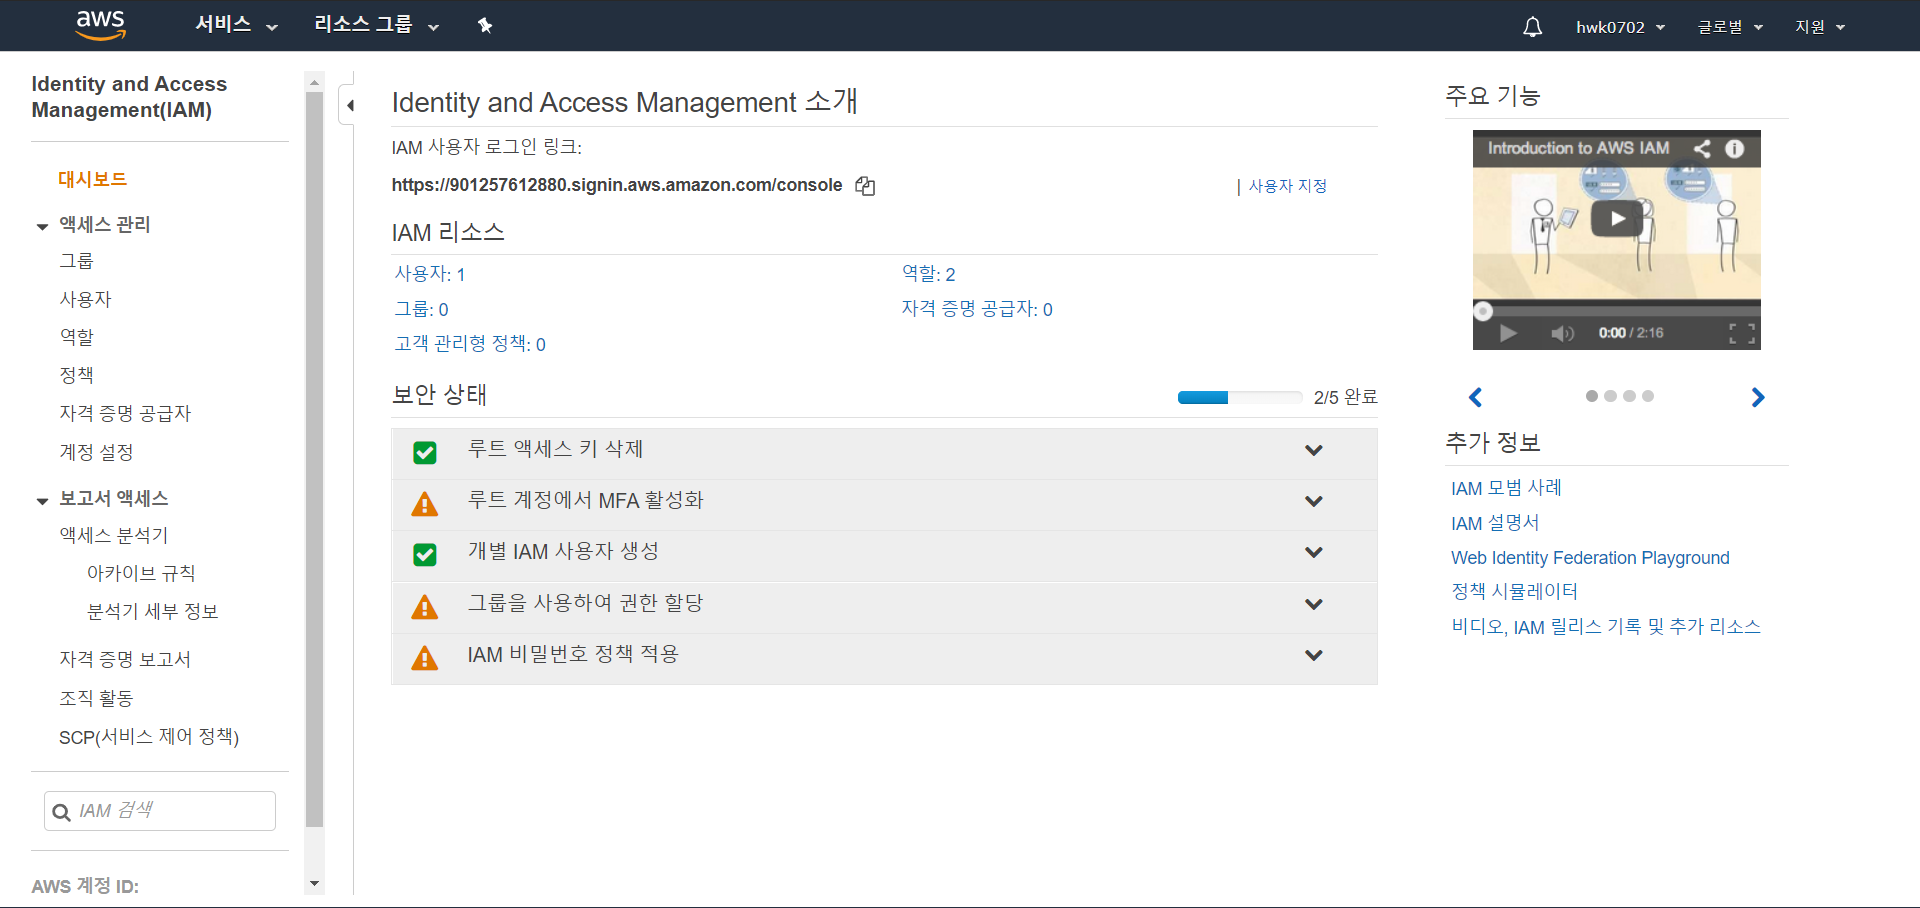The image size is (1920, 908).
Task: Click the AWS logo home icon
Action: tap(101, 25)
